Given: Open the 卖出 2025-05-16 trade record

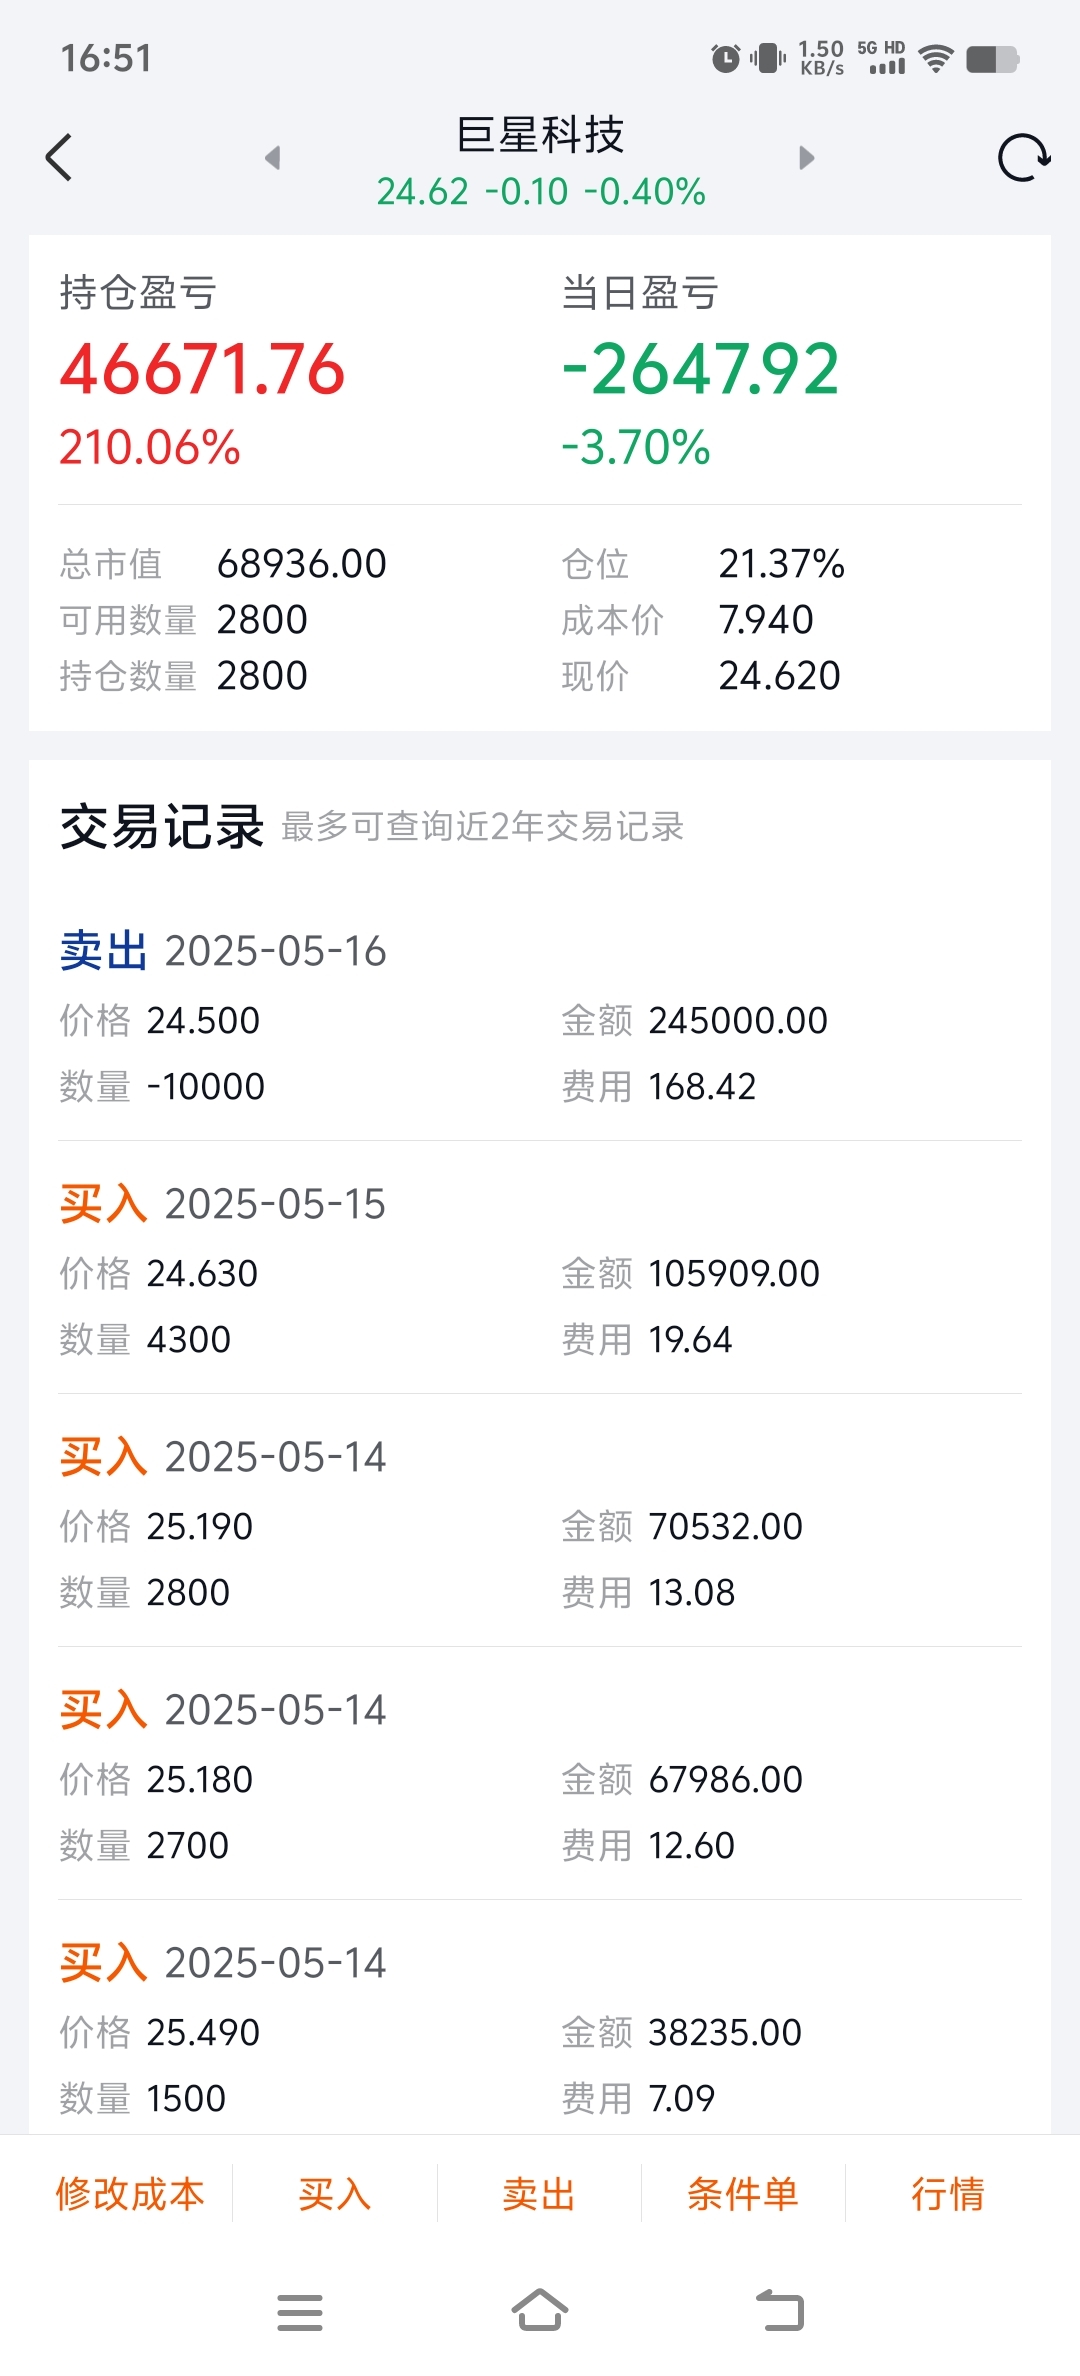Looking at the screenshot, I should tap(540, 1016).
